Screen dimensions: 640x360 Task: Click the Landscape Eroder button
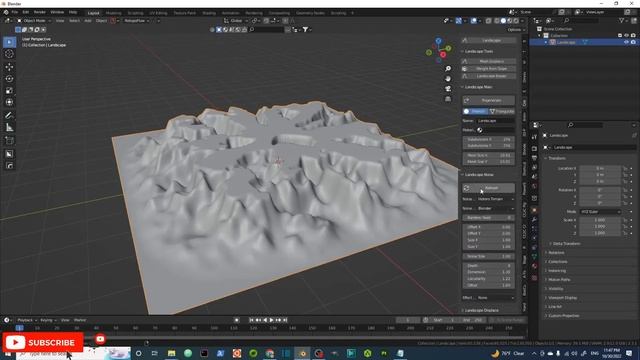coord(489,76)
